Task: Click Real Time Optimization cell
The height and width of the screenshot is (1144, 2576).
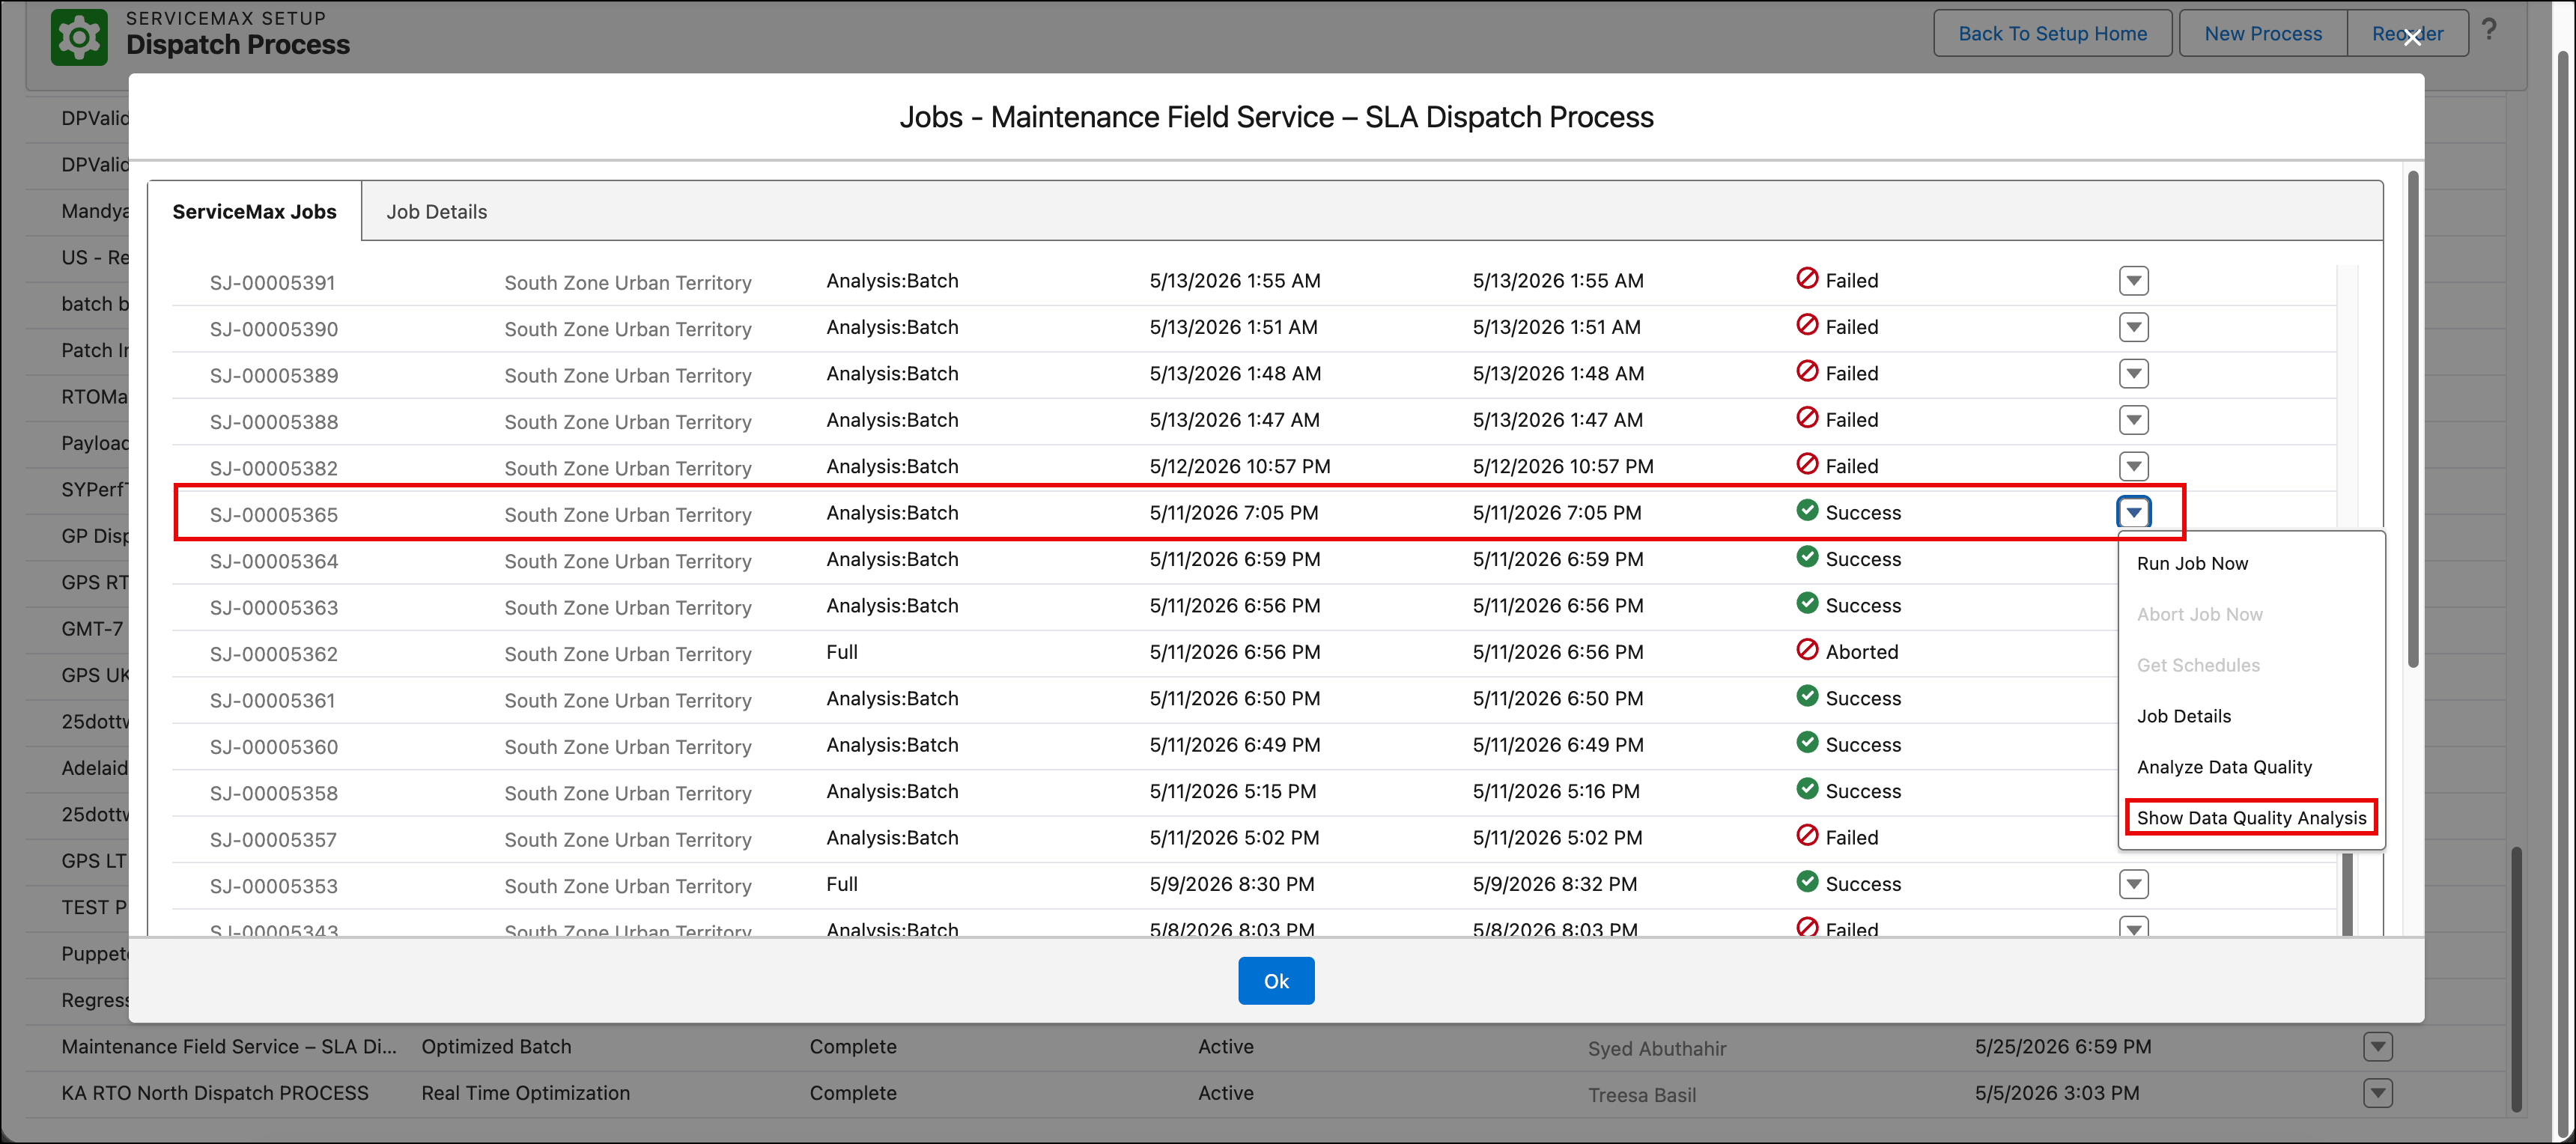Action: [525, 1093]
